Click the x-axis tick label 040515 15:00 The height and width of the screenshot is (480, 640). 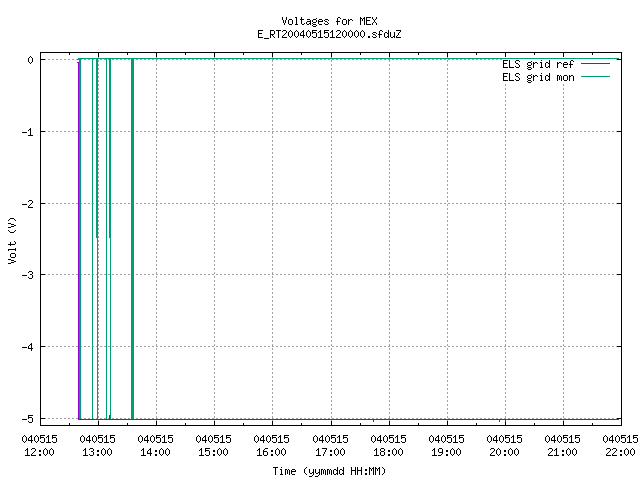[213, 446]
